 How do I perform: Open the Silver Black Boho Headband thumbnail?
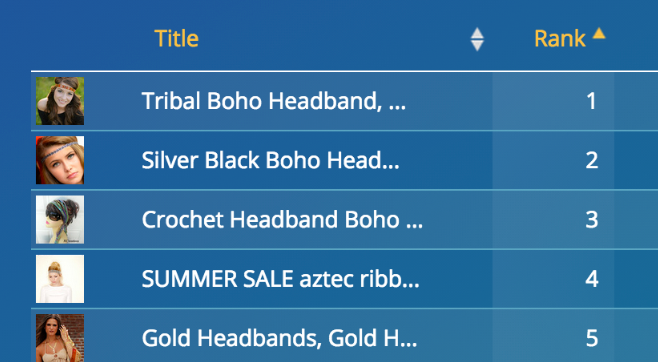pyautogui.click(x=60, y=160)
